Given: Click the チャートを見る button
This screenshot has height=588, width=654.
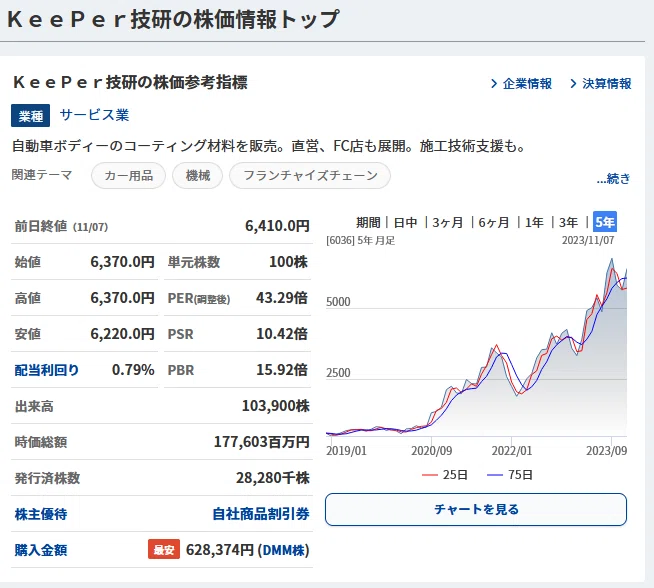Looking at the screenshot, I should [x=476, y=510].
